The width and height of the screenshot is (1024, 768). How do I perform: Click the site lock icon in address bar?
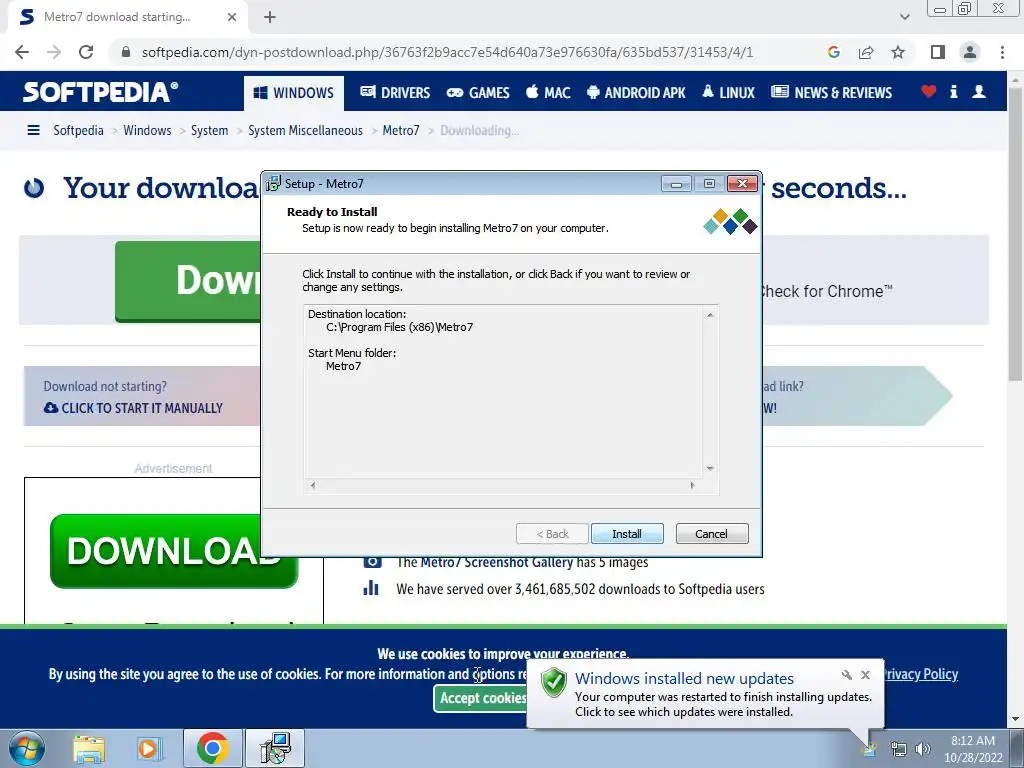point(126,52)
